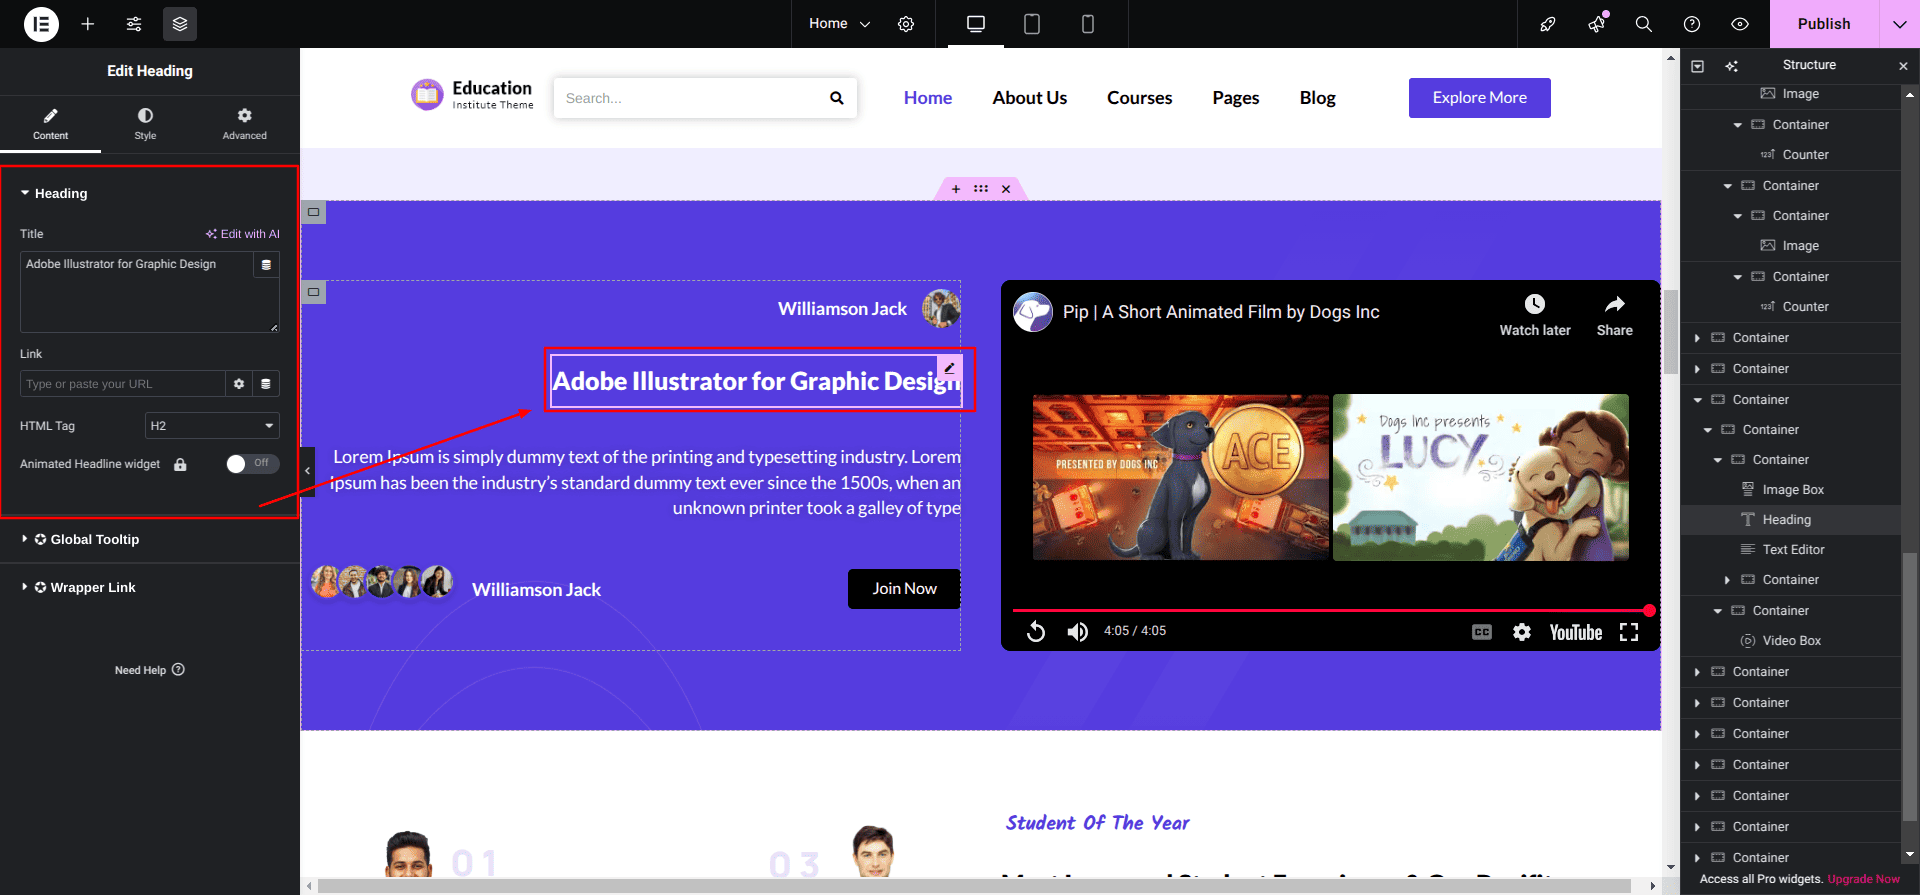Screen dimensions: 1920x895
Task: Click the Elementor logo icon
Action: [x=41, y=24]
